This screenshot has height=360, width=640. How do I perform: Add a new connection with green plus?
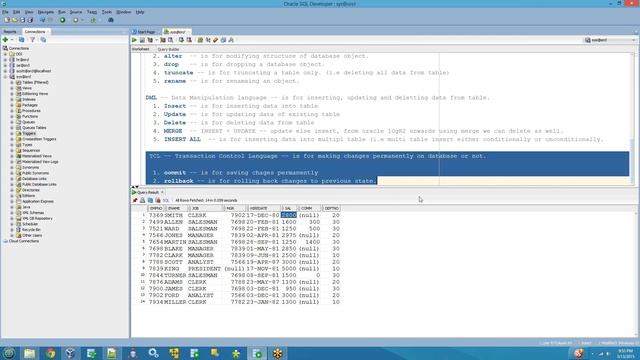coord(5,40)
